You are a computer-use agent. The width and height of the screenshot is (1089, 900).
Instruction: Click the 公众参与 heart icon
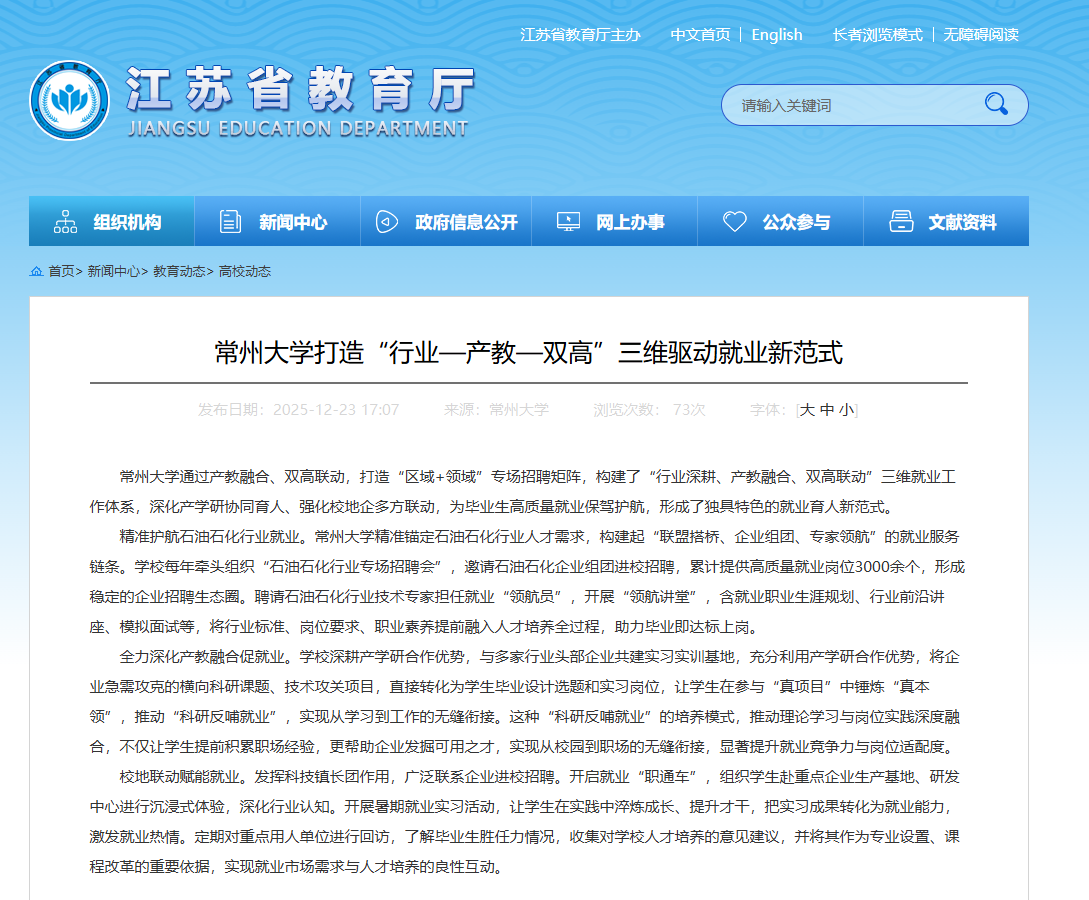point(735,222)
